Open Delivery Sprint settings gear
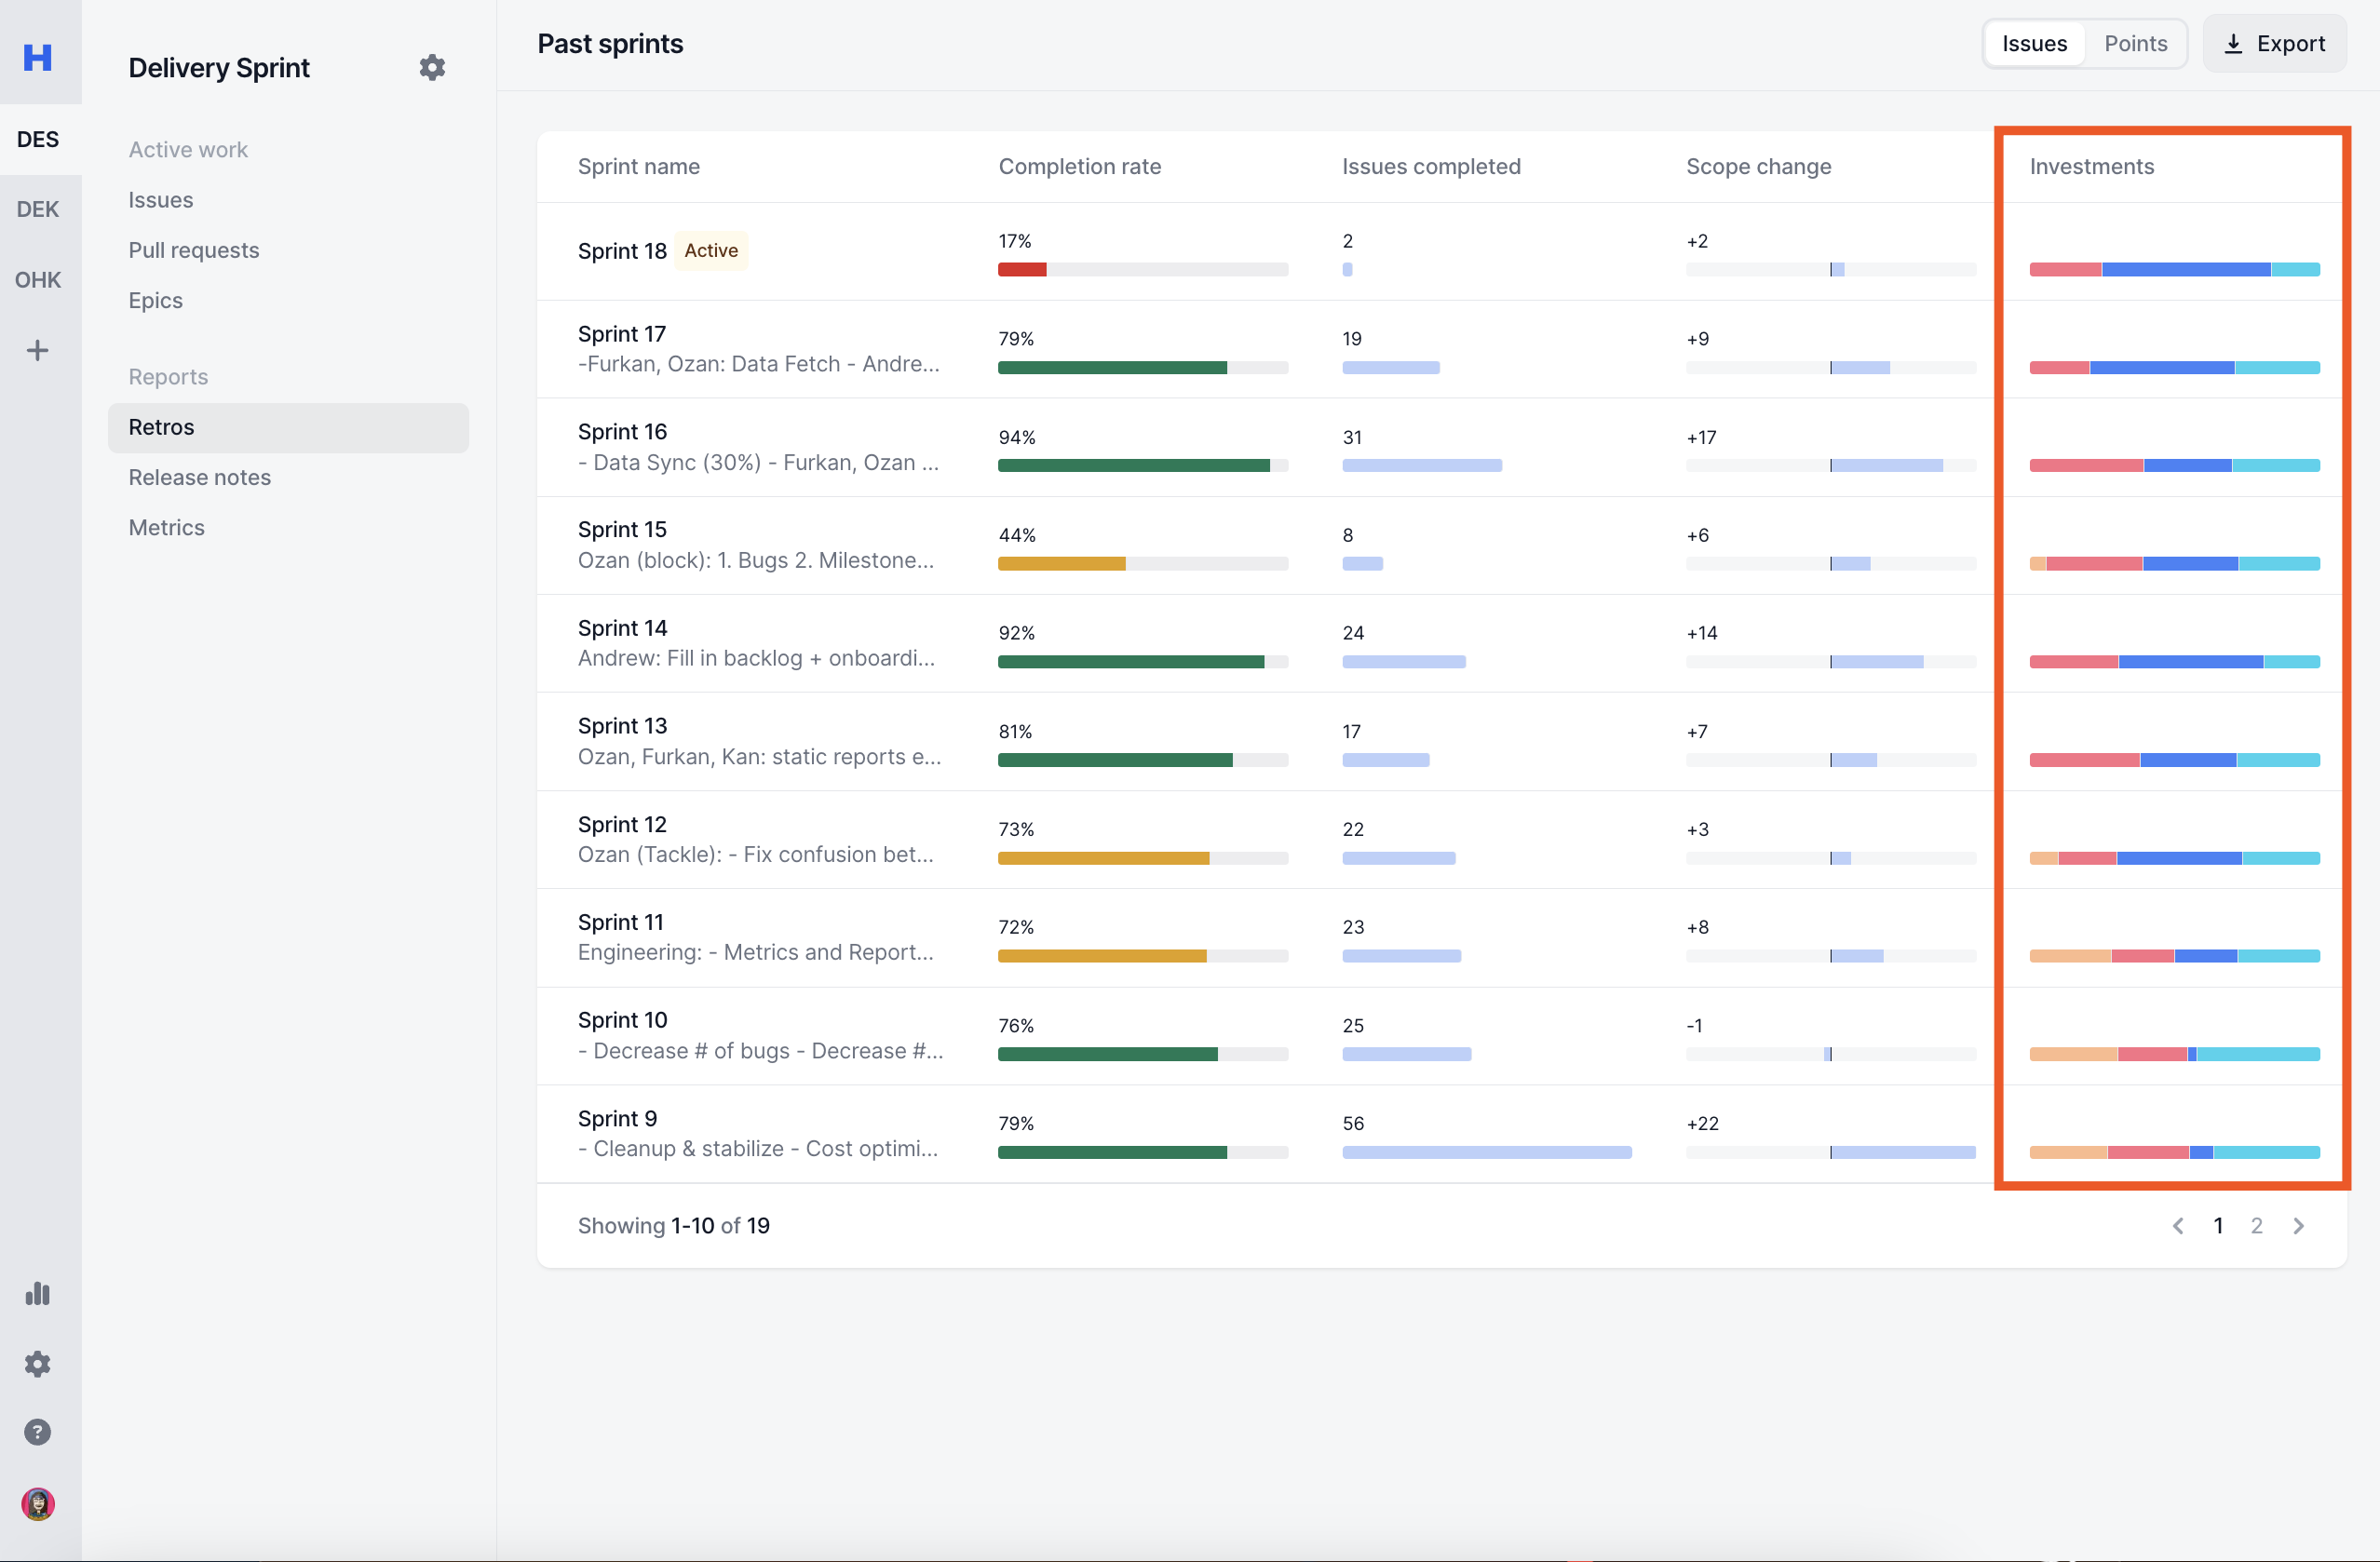 [432, 68]
